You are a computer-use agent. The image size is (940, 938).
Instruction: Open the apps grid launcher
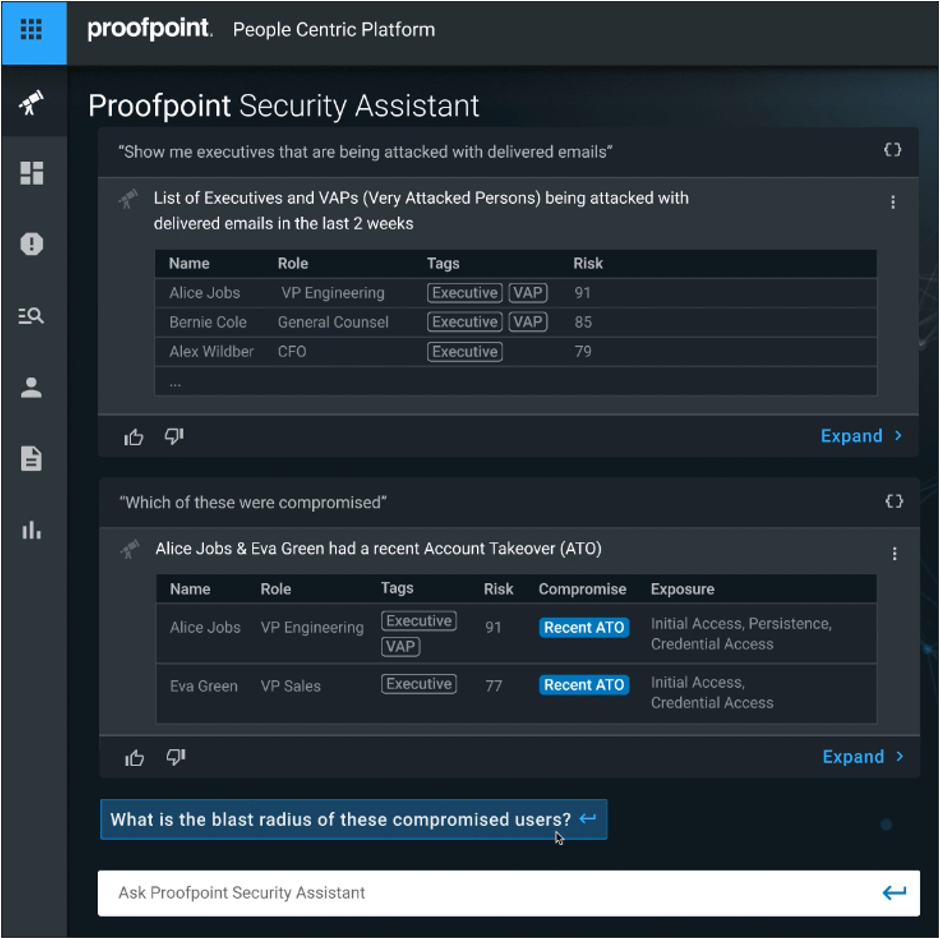[x=31, y=29]
